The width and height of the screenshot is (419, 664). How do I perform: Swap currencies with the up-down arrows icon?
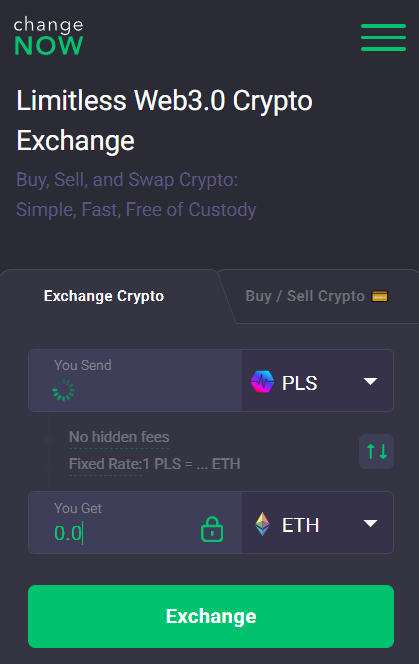point(377,451)
